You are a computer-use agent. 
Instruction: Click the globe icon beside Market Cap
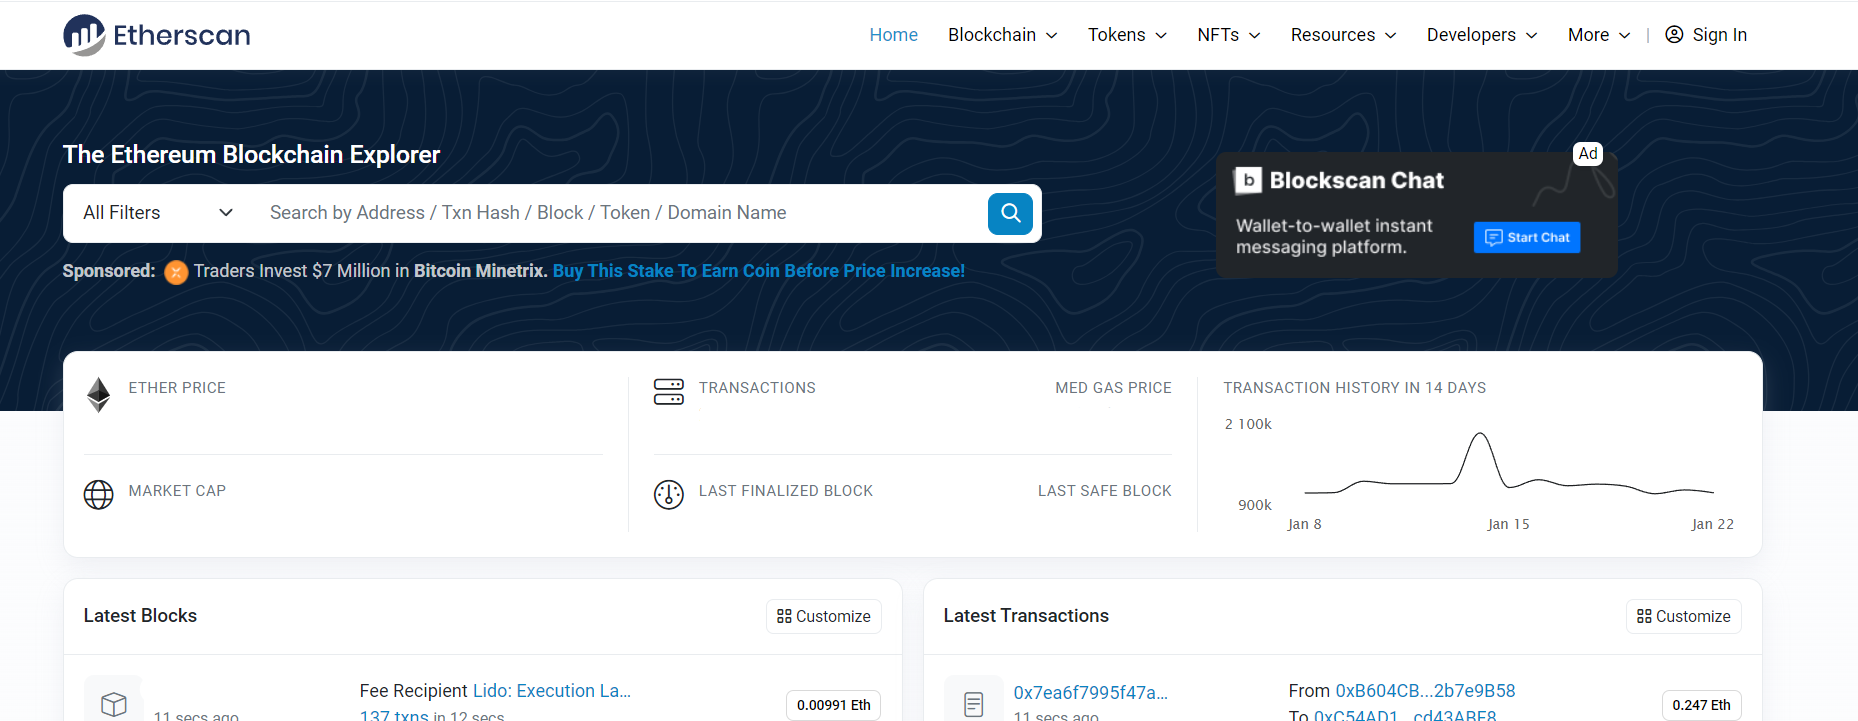(x=99, y=494)
